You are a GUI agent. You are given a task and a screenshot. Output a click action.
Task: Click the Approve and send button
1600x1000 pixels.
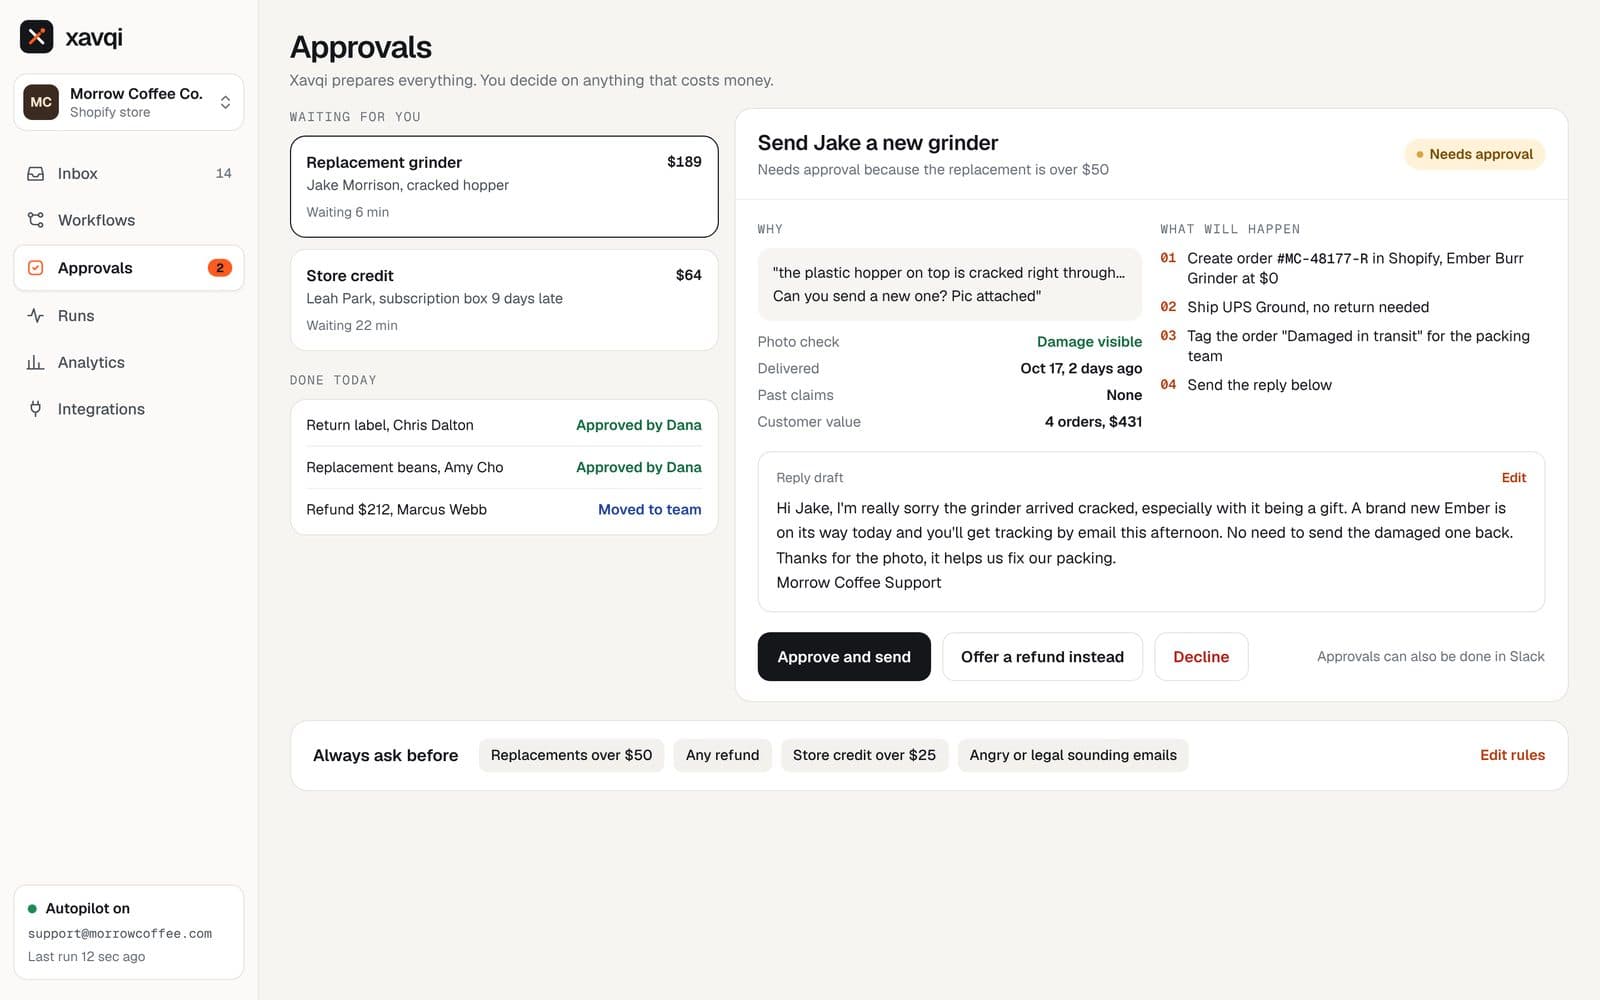coord(844,657)
